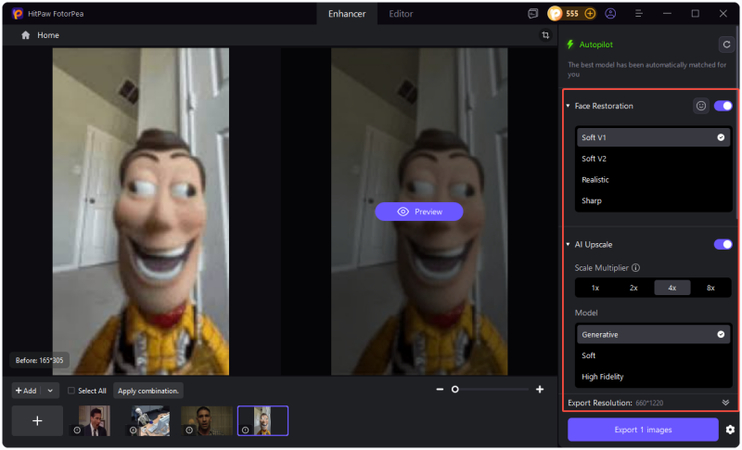Screen dimensions: 742x450
Task: Expand the Export Resolution double chevron
Action: coord(725,403)
